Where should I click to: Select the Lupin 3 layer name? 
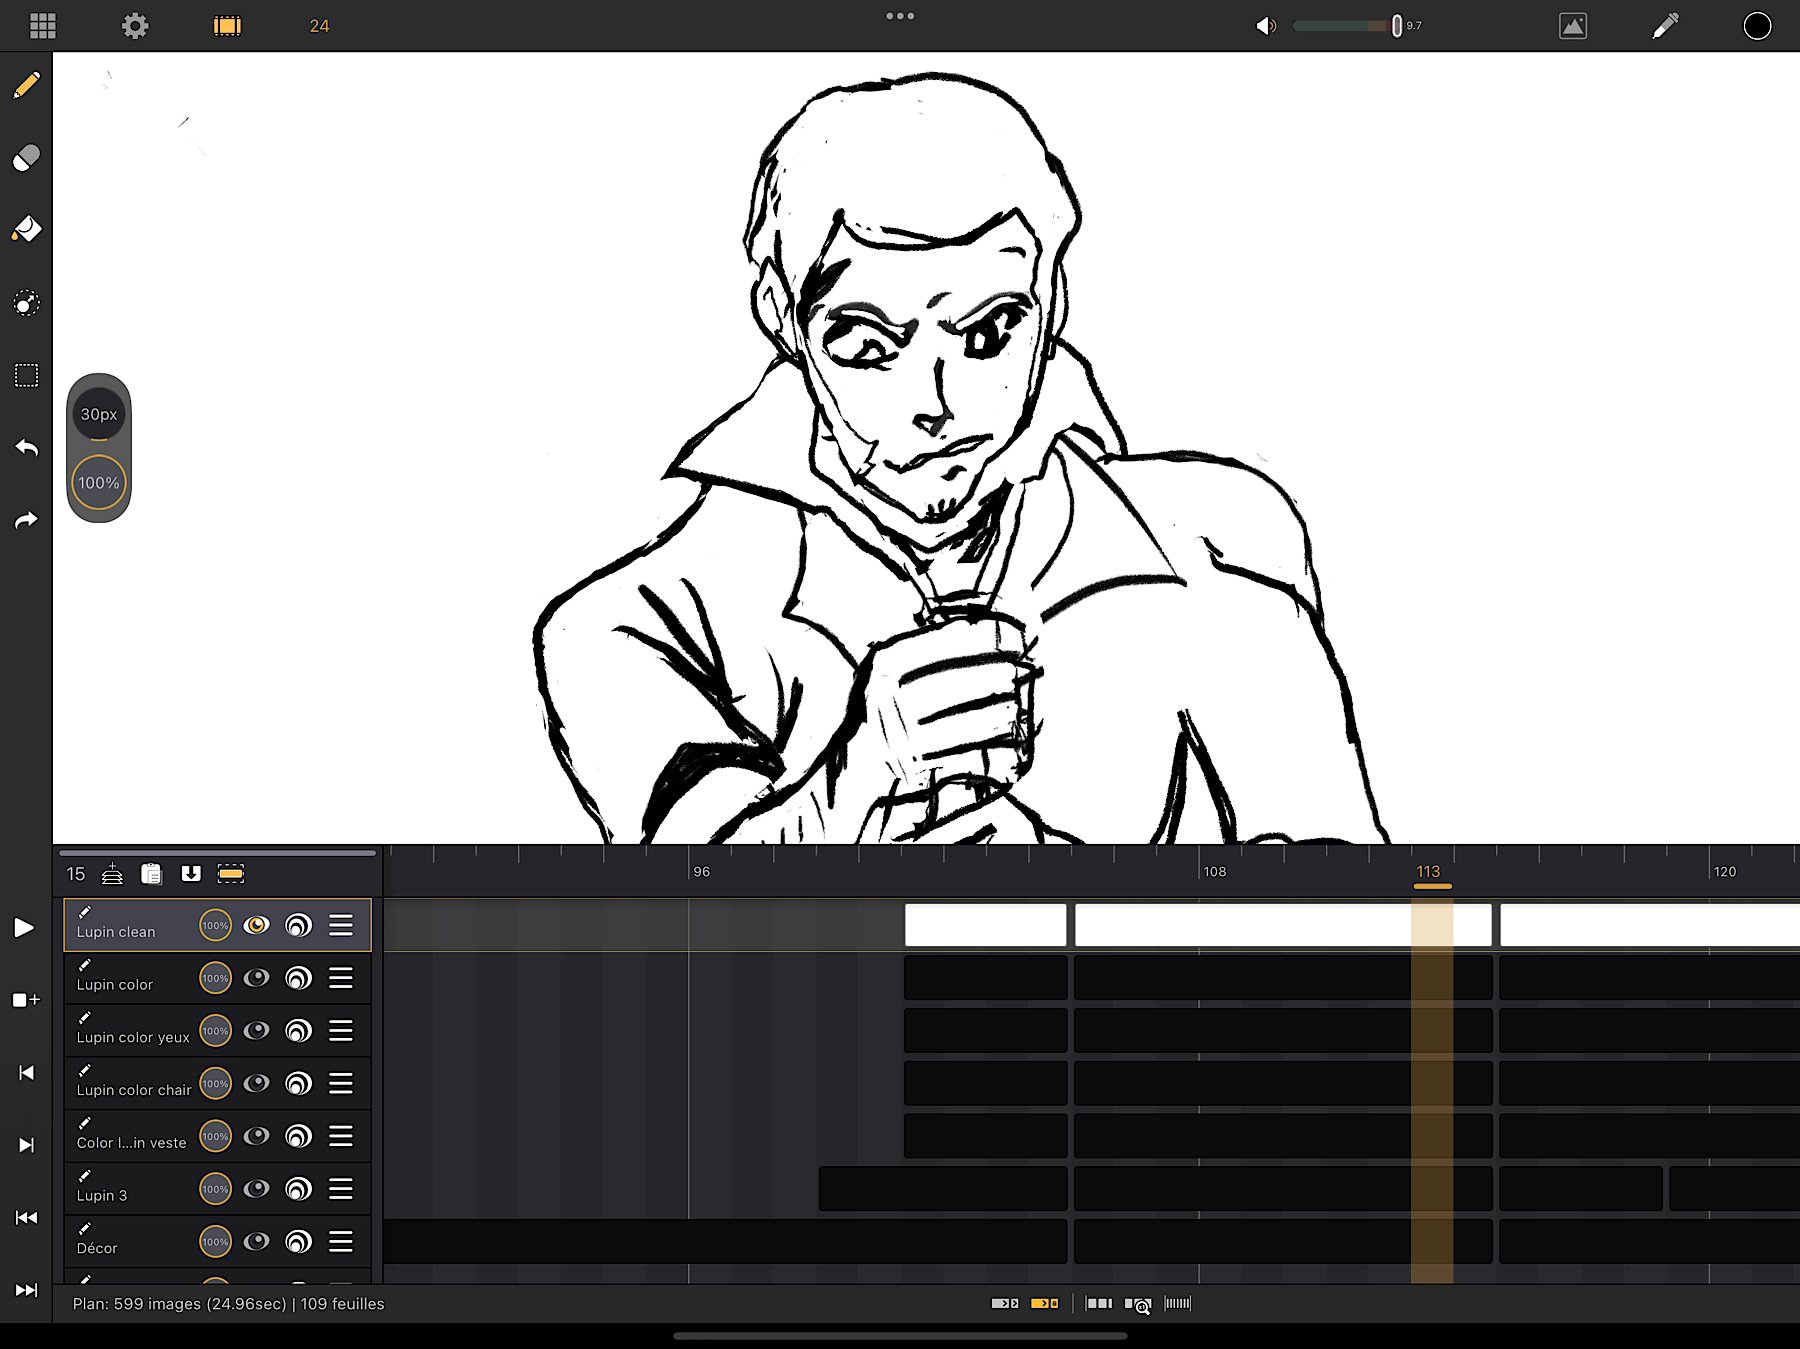coord(102,1196)
